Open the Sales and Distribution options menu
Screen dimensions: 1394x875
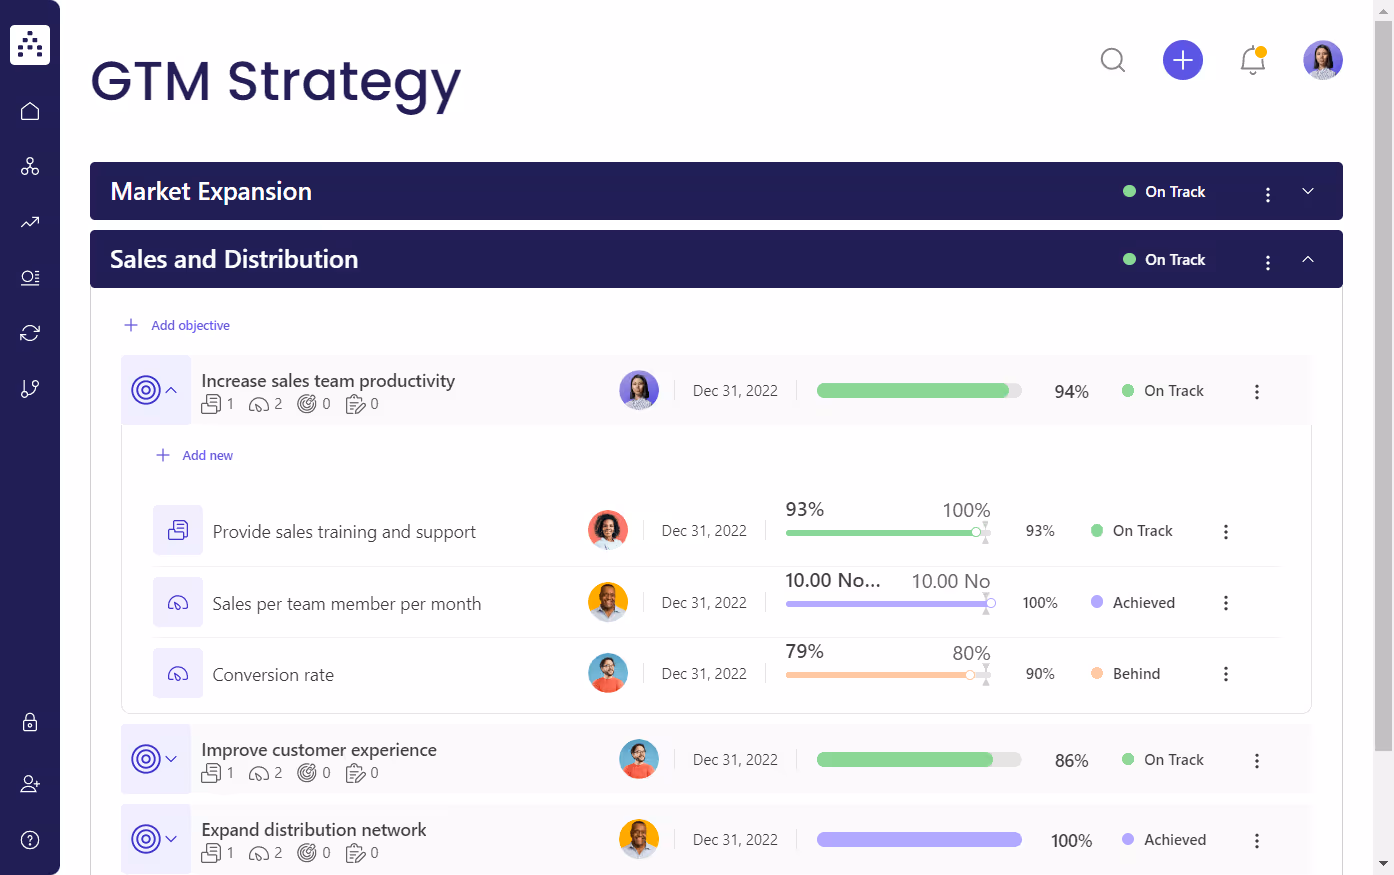pyautogui.click(x=1268, y=261)
